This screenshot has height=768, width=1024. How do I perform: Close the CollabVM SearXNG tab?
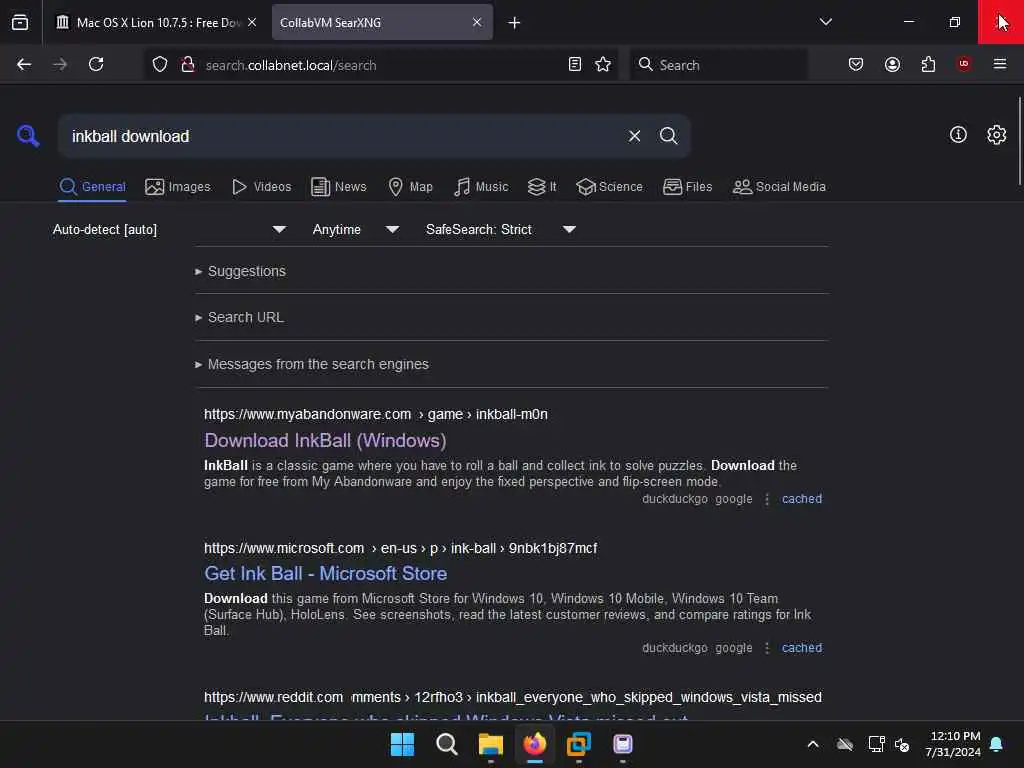[x=477, y=22]
